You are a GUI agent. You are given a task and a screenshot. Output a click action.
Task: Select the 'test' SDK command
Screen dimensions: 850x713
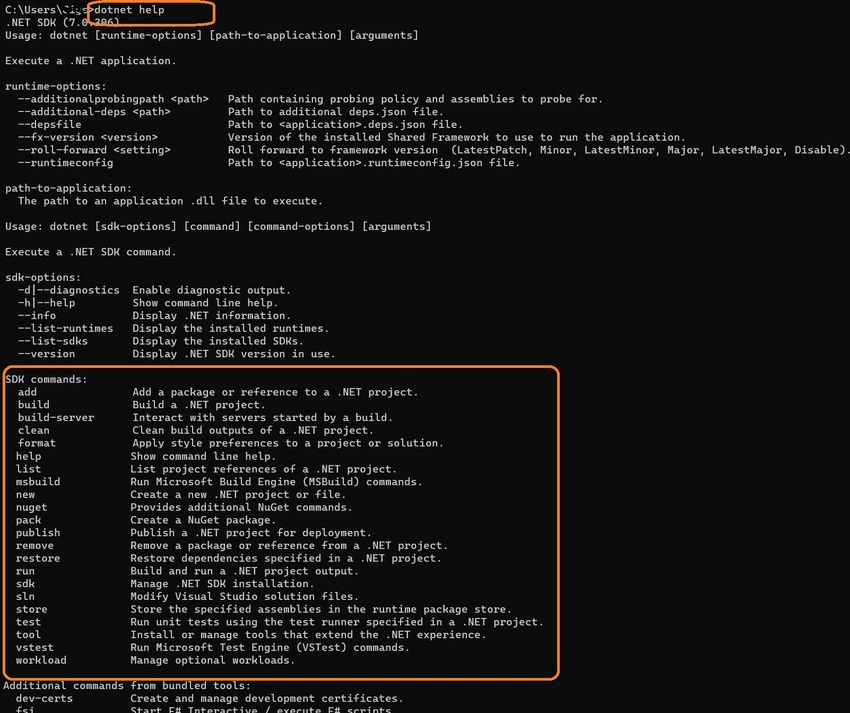[x=28, y=622]
